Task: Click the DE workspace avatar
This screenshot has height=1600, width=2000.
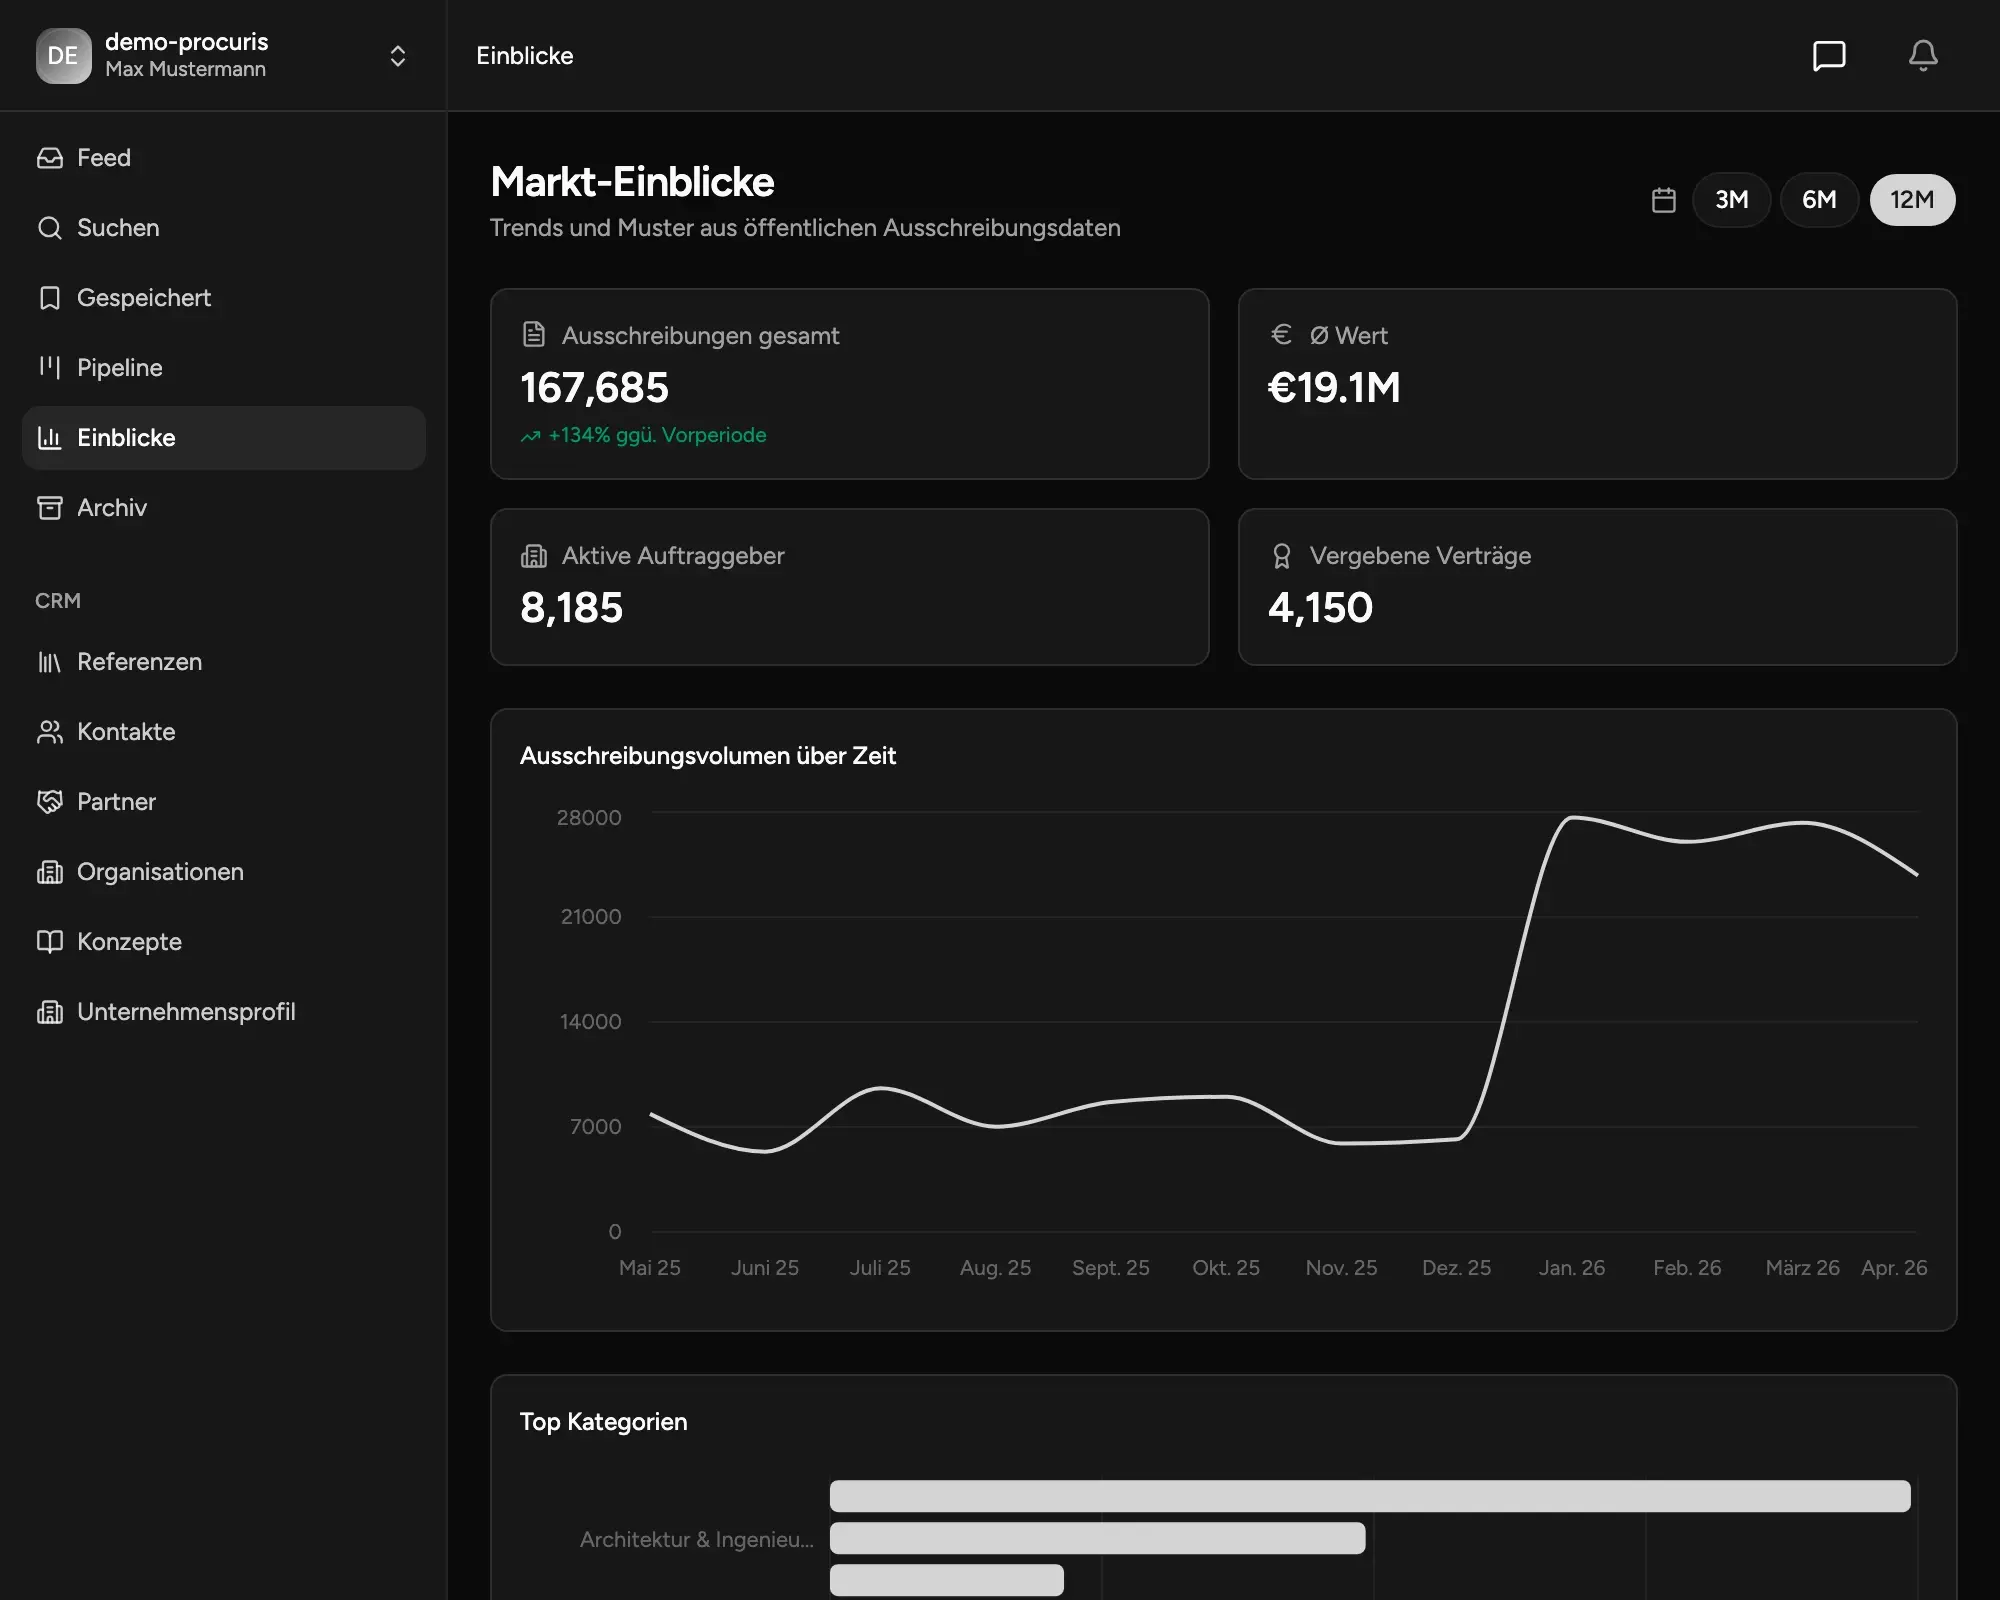Action: pyautogui.click(x=63, y=56)
